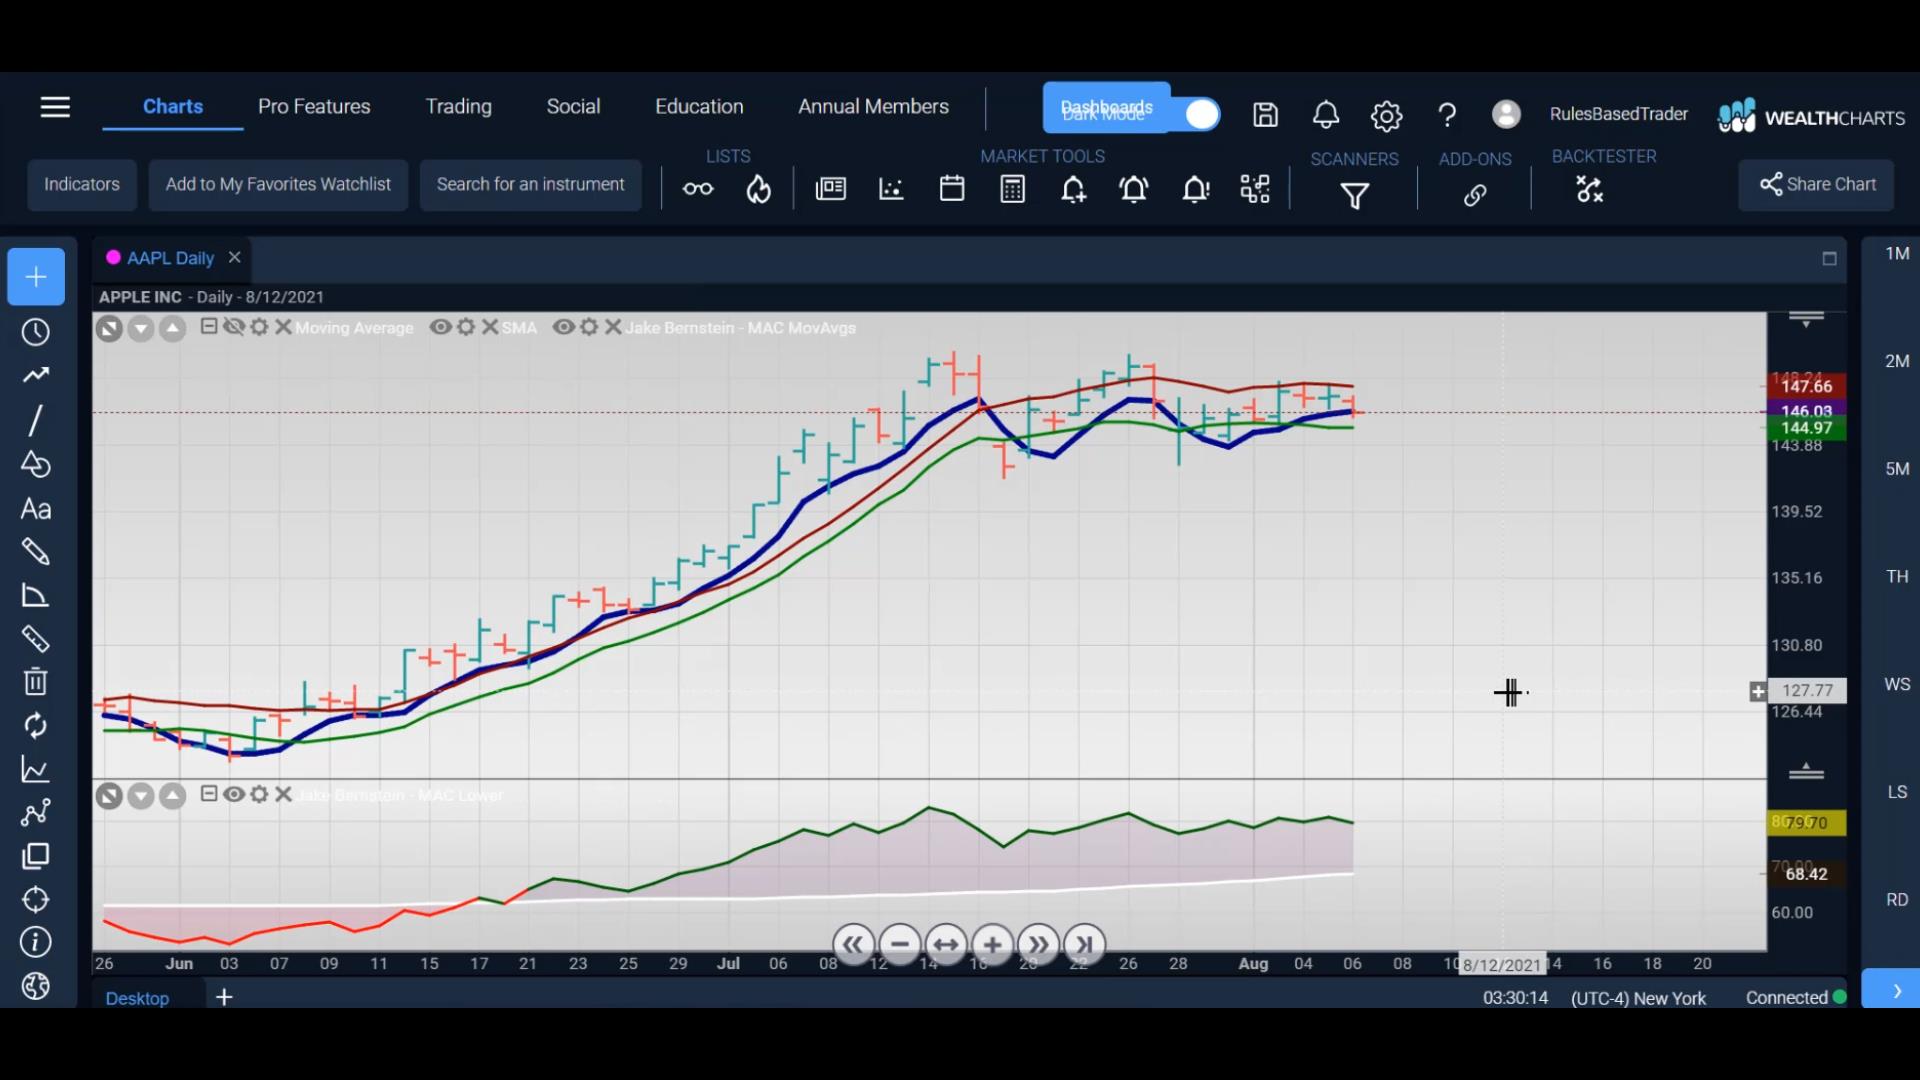The height and width of the screenshot is (1080, 1920).
Task: Open MAC Lower indicator settings gear
Action: tap(260, 794)
